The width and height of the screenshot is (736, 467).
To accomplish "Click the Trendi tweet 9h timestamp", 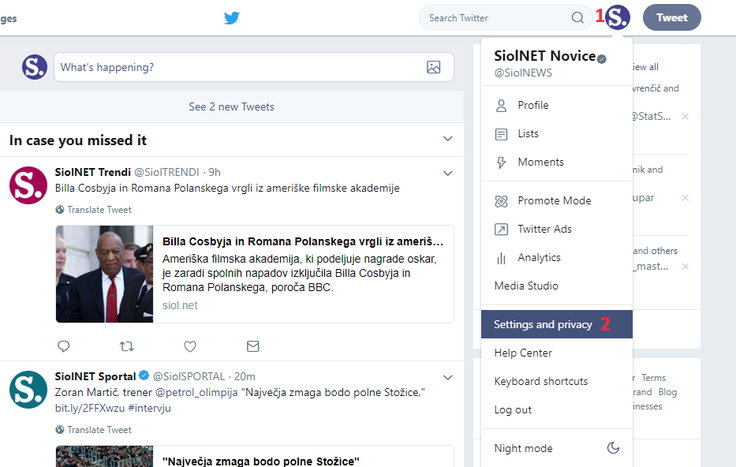I will point(215,172).
